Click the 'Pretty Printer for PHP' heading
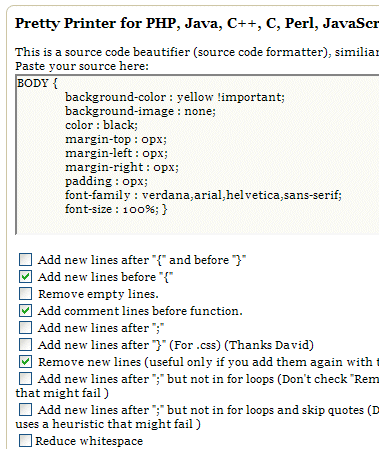The height and width of the screenshot is (449, 379). [197, 23]
